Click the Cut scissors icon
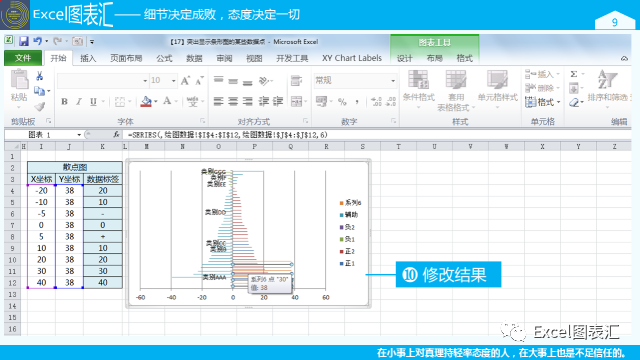 tap(40, 76)
